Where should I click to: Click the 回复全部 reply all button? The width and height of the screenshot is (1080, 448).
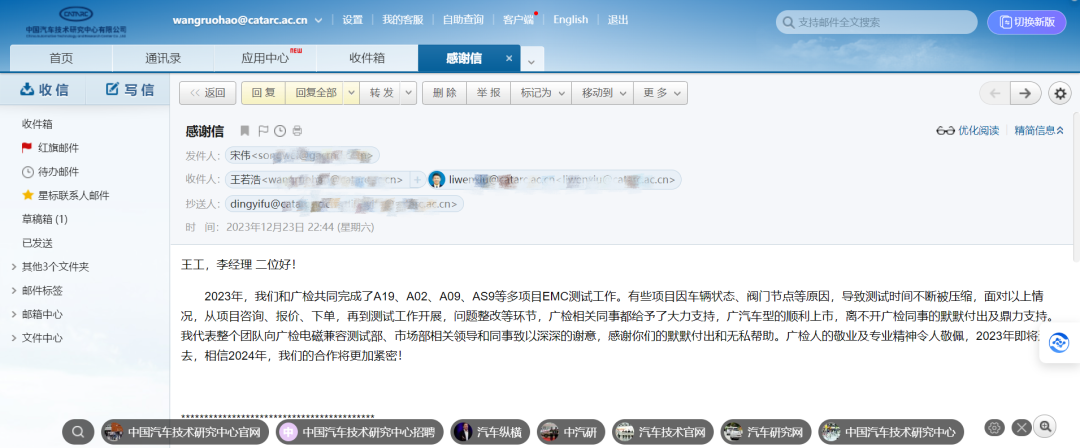315,93
